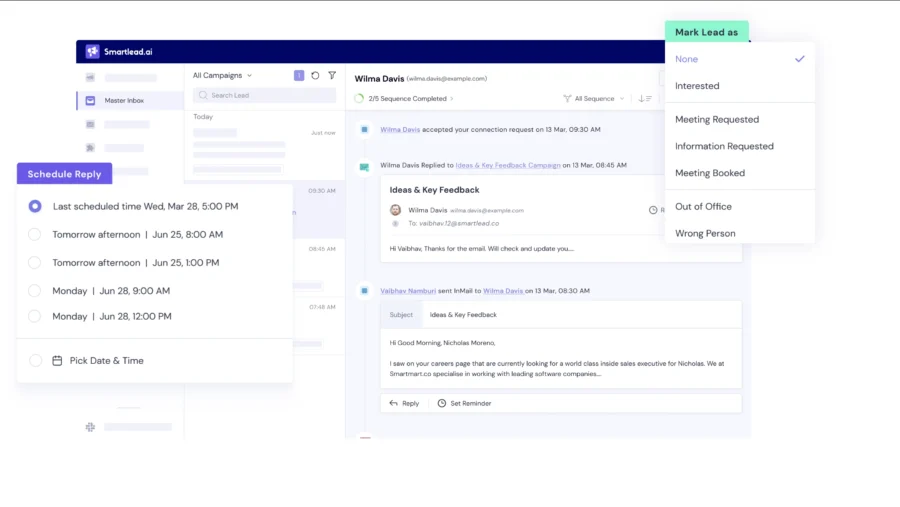Open the All Sequence filter dropdown
The height and width of the screenshot is (507, 900).
click(x=595, y=99)
